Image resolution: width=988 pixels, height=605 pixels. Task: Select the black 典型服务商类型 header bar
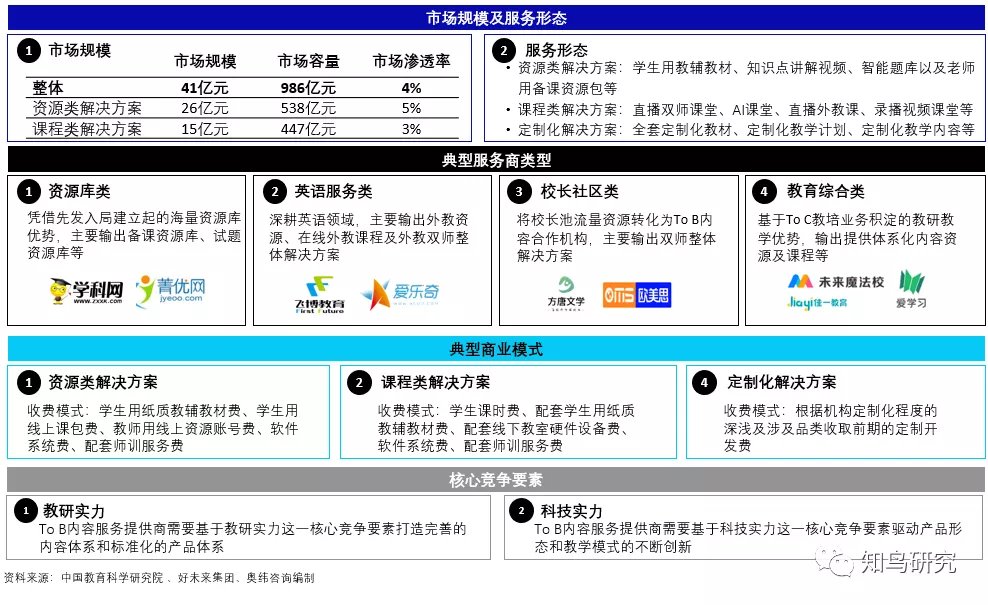496,160
